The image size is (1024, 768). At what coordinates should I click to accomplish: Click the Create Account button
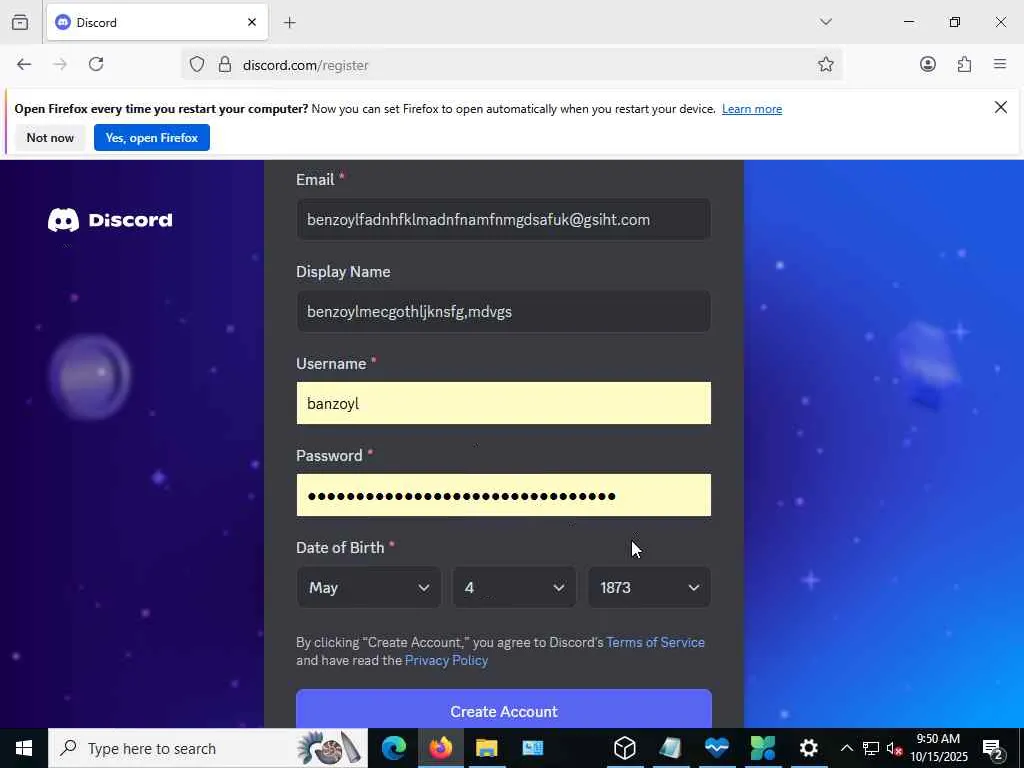504,709
